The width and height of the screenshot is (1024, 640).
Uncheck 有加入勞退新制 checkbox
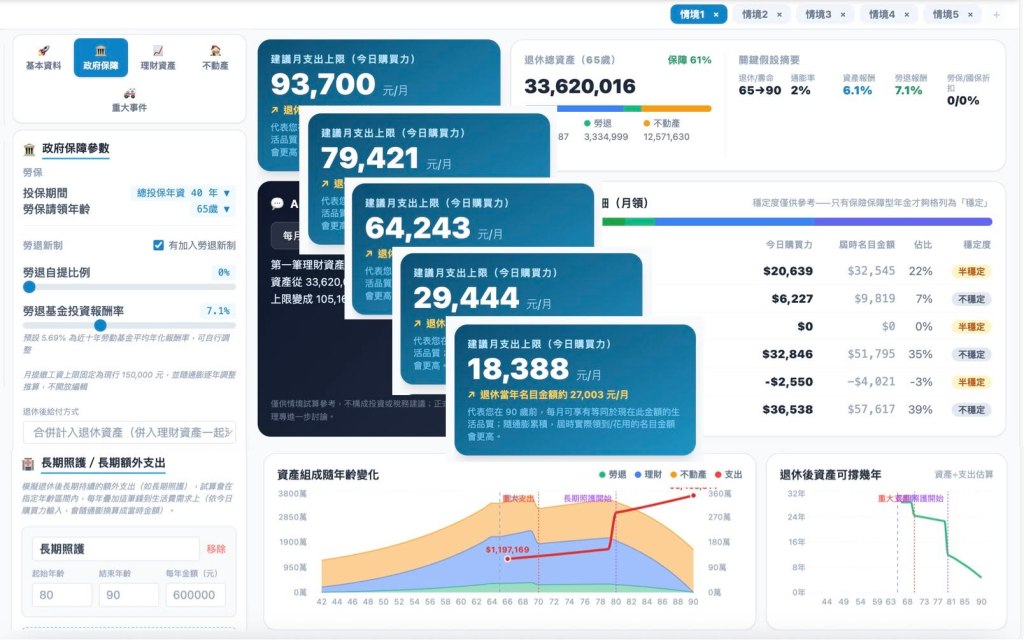[158, 245]
